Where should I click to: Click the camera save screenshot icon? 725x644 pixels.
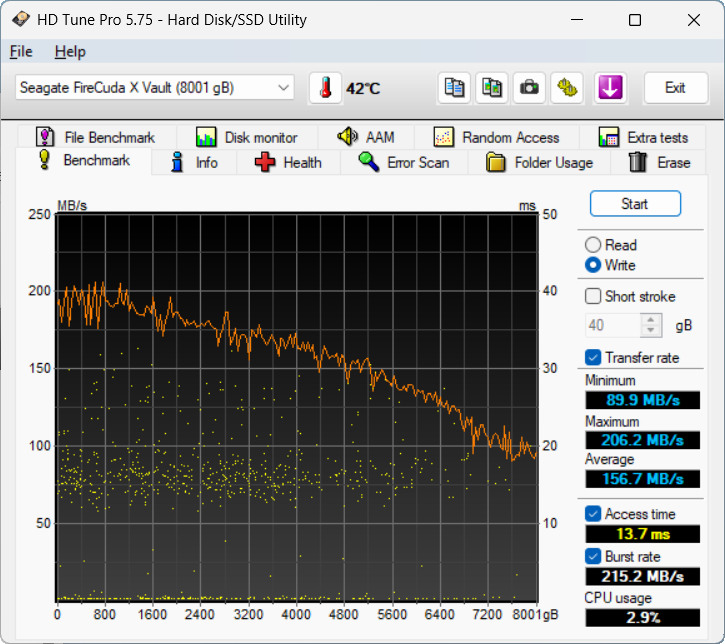click(x=529, y=88)
